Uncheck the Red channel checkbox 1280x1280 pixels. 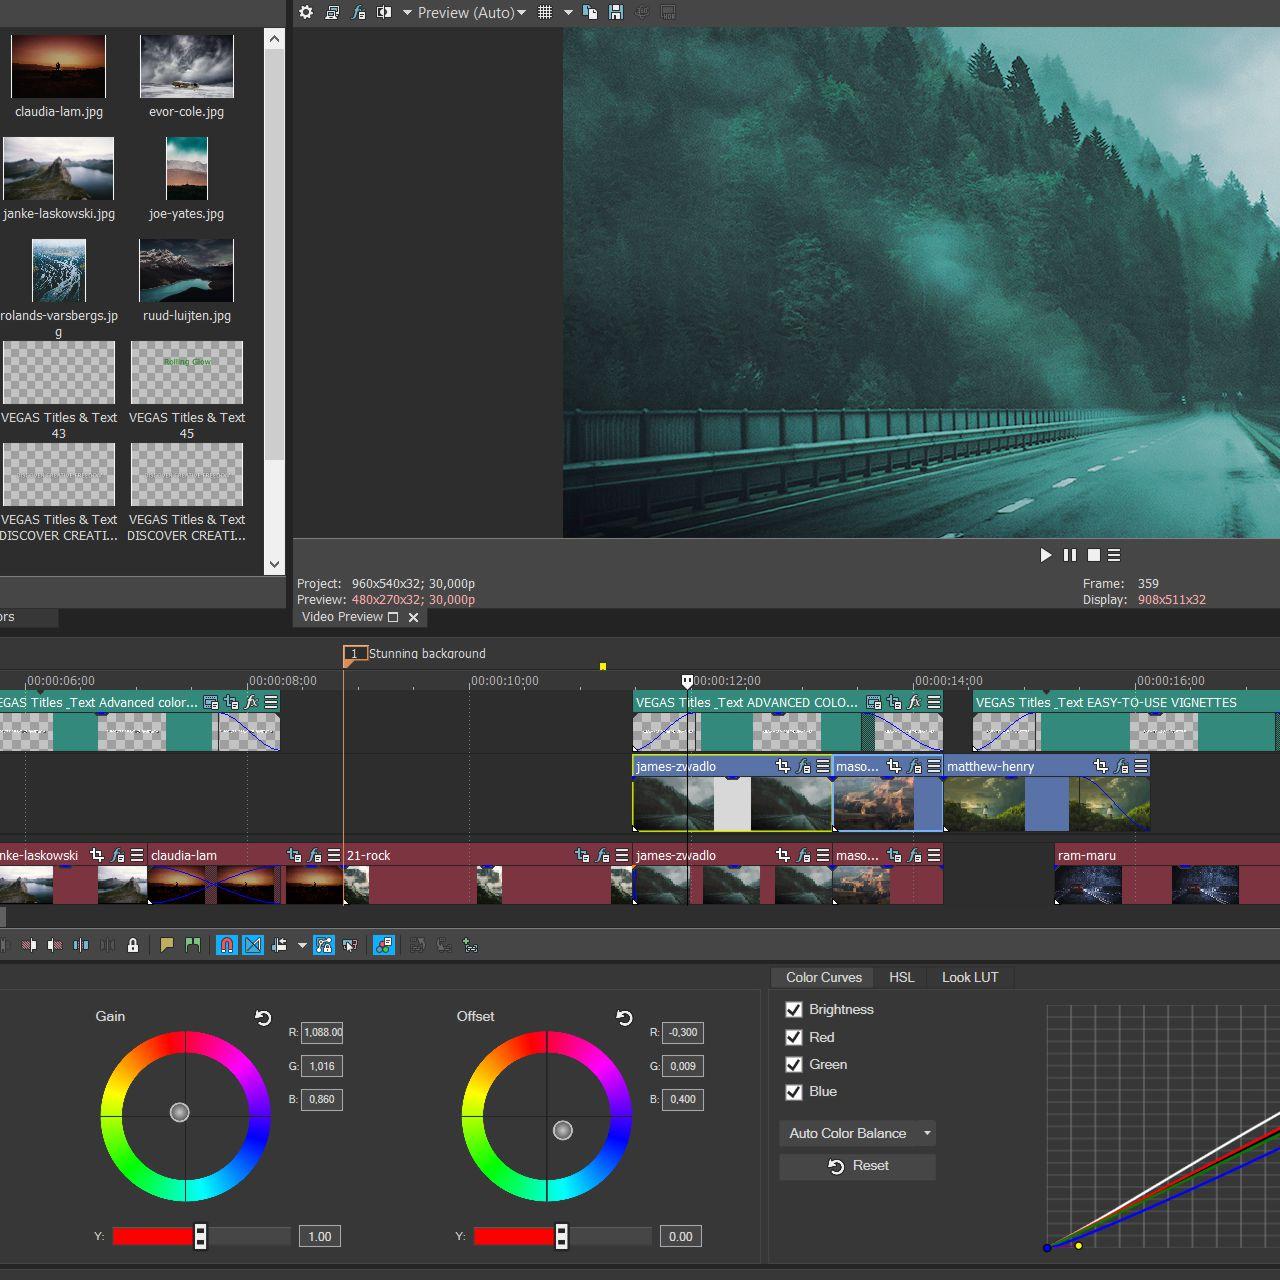pos(793,1037)
